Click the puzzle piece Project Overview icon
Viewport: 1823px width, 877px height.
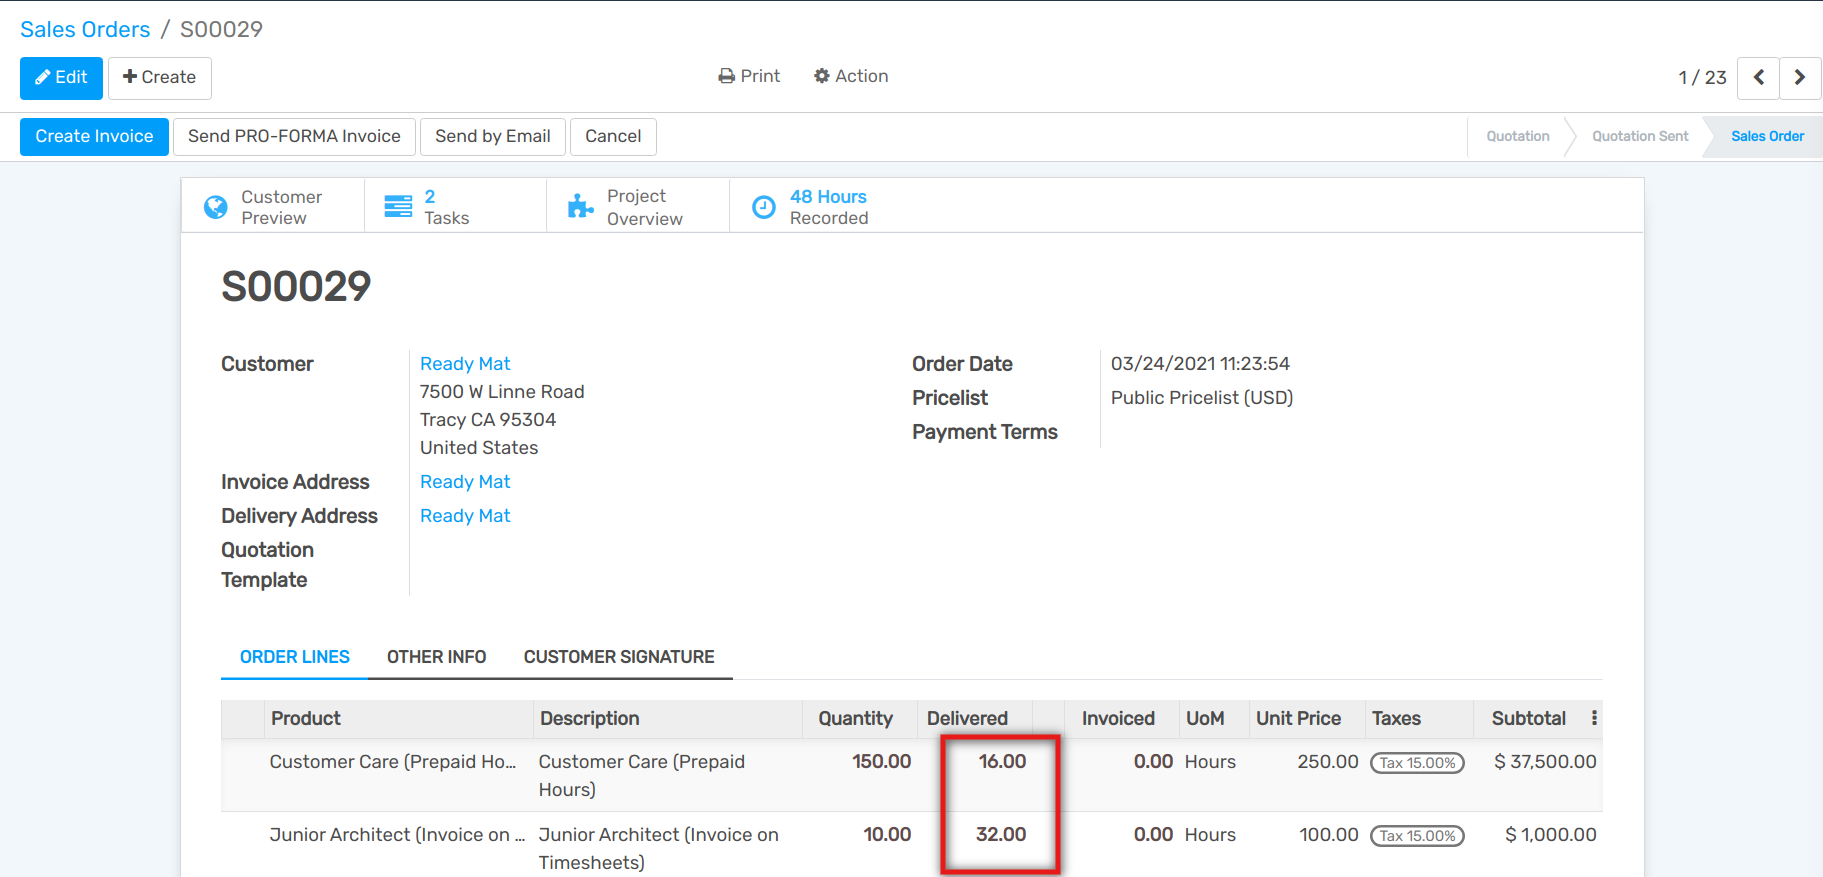580,207
